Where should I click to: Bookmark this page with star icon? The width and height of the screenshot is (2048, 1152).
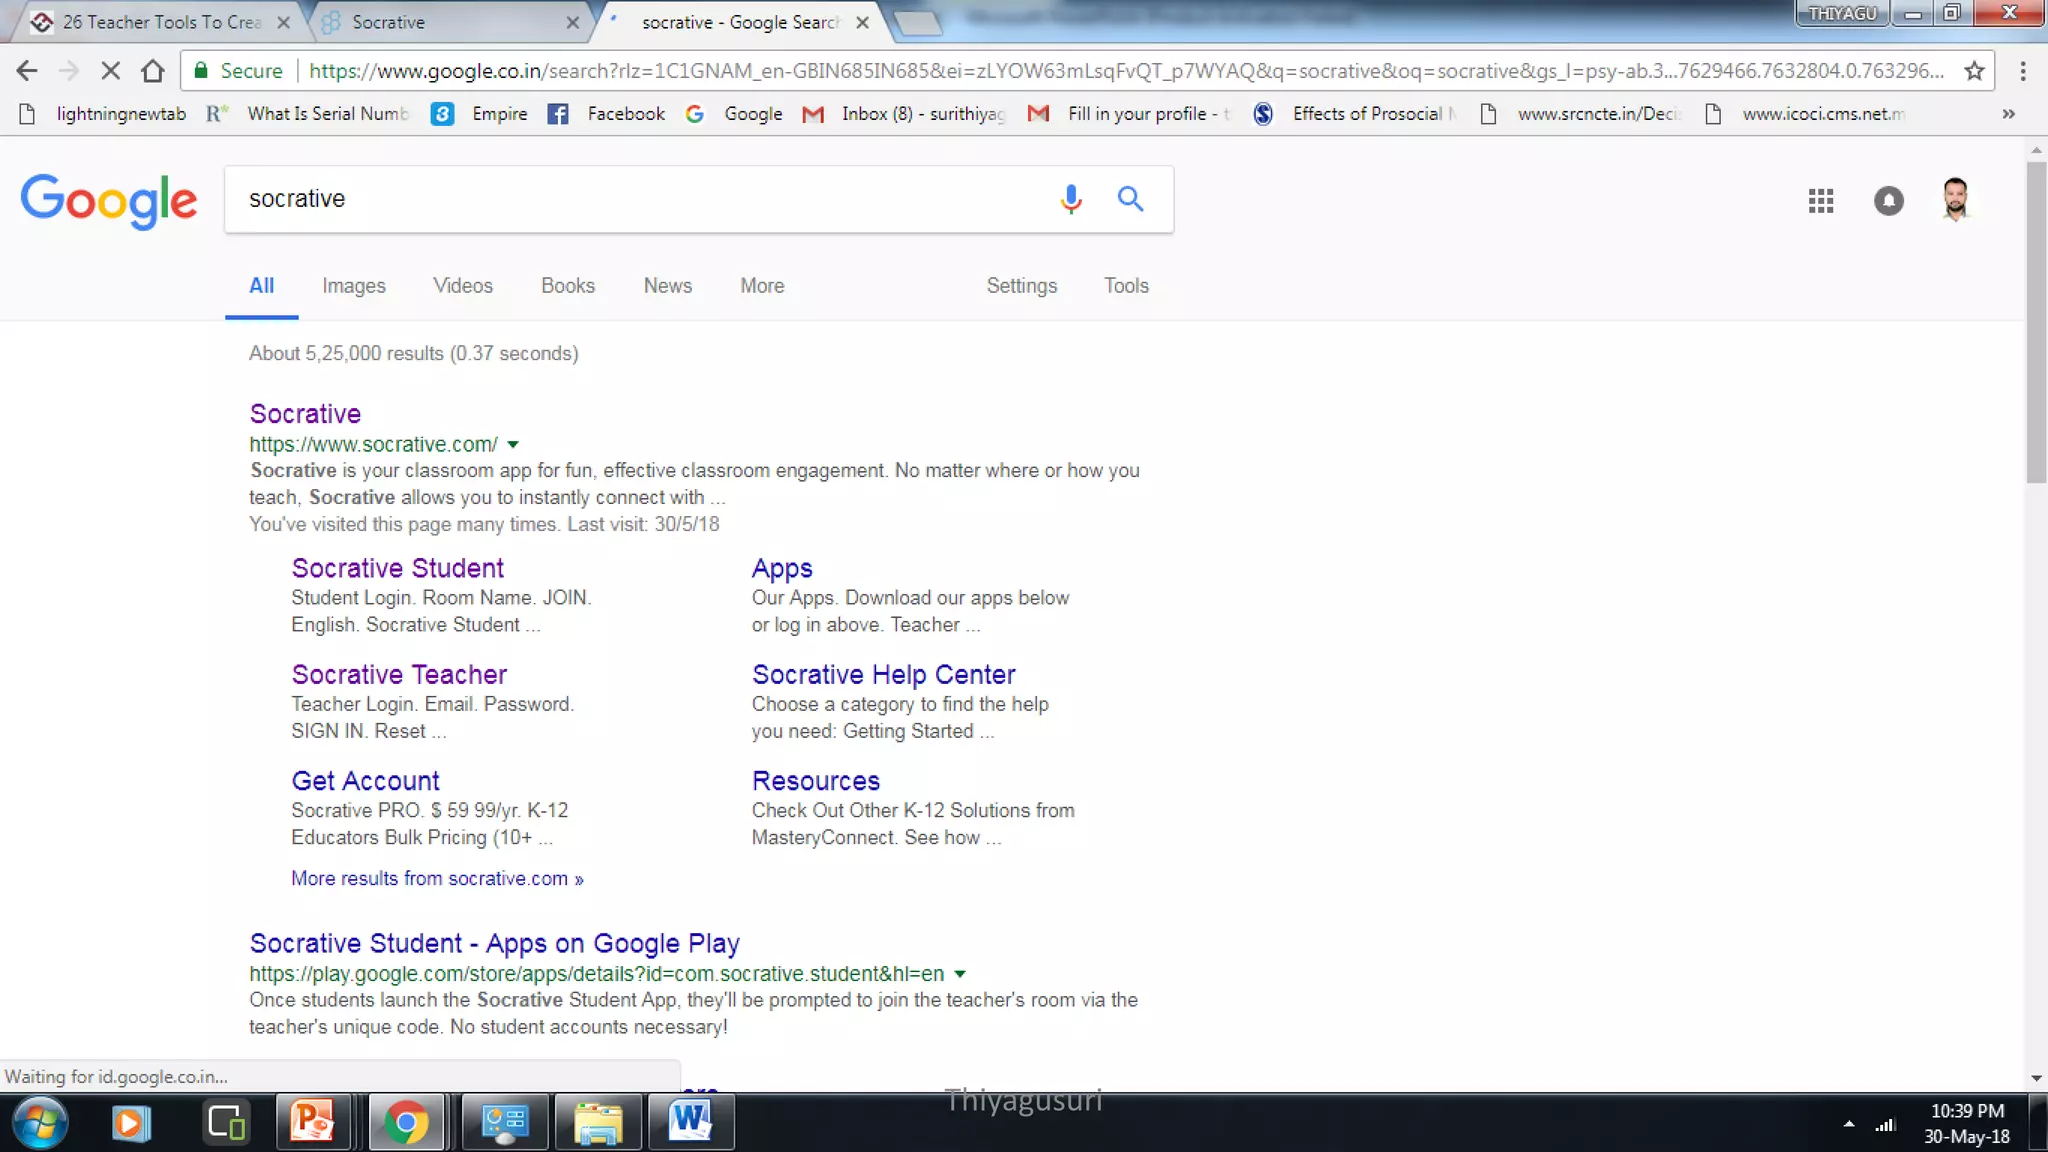click(1974, 71)
